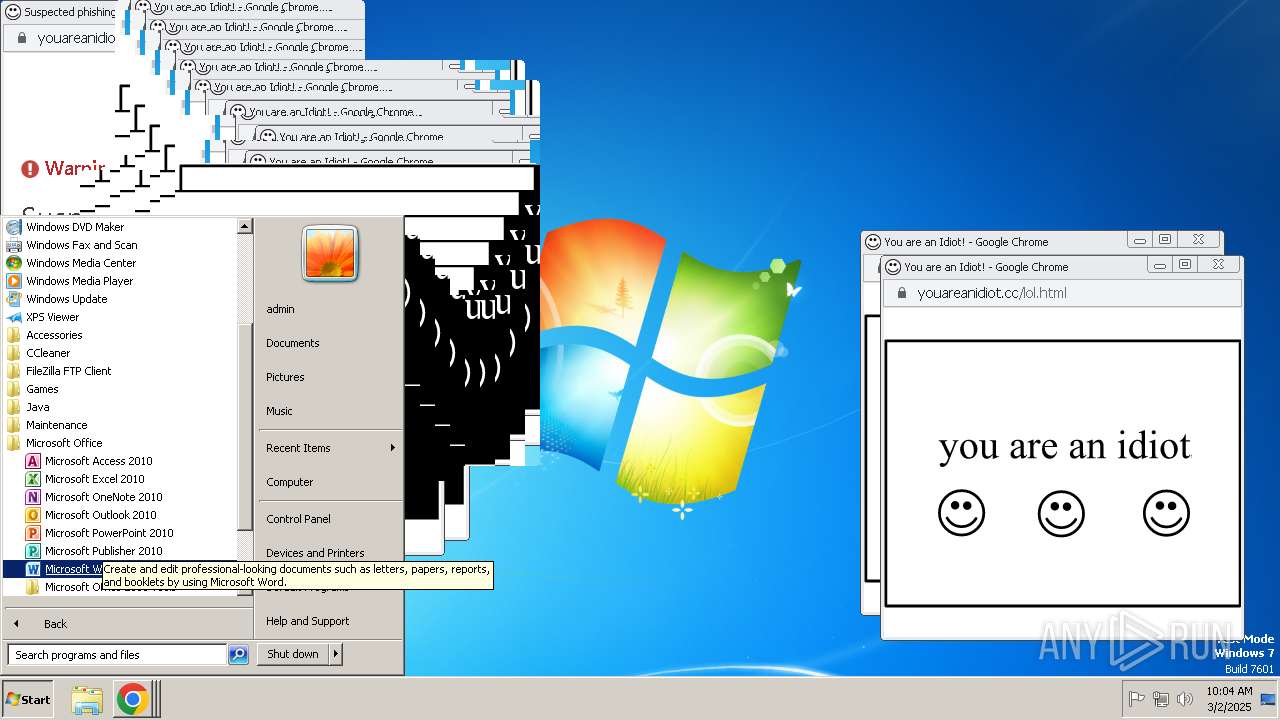The image size is (1280, 720).
Task: Open the admin user folder
Action: tap(280, 309)
